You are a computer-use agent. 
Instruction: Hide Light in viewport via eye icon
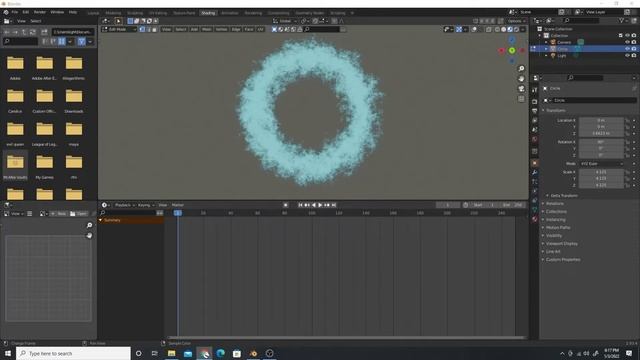[x=627, y=55]
